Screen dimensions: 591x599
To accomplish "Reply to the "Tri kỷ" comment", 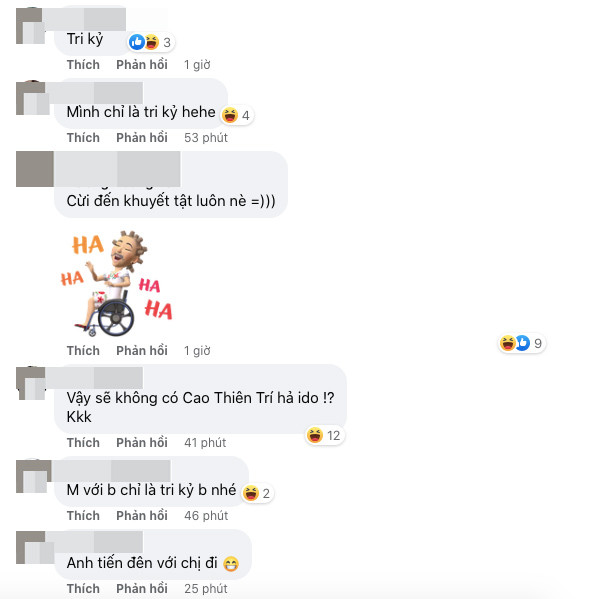I will (x=142, y=65).
